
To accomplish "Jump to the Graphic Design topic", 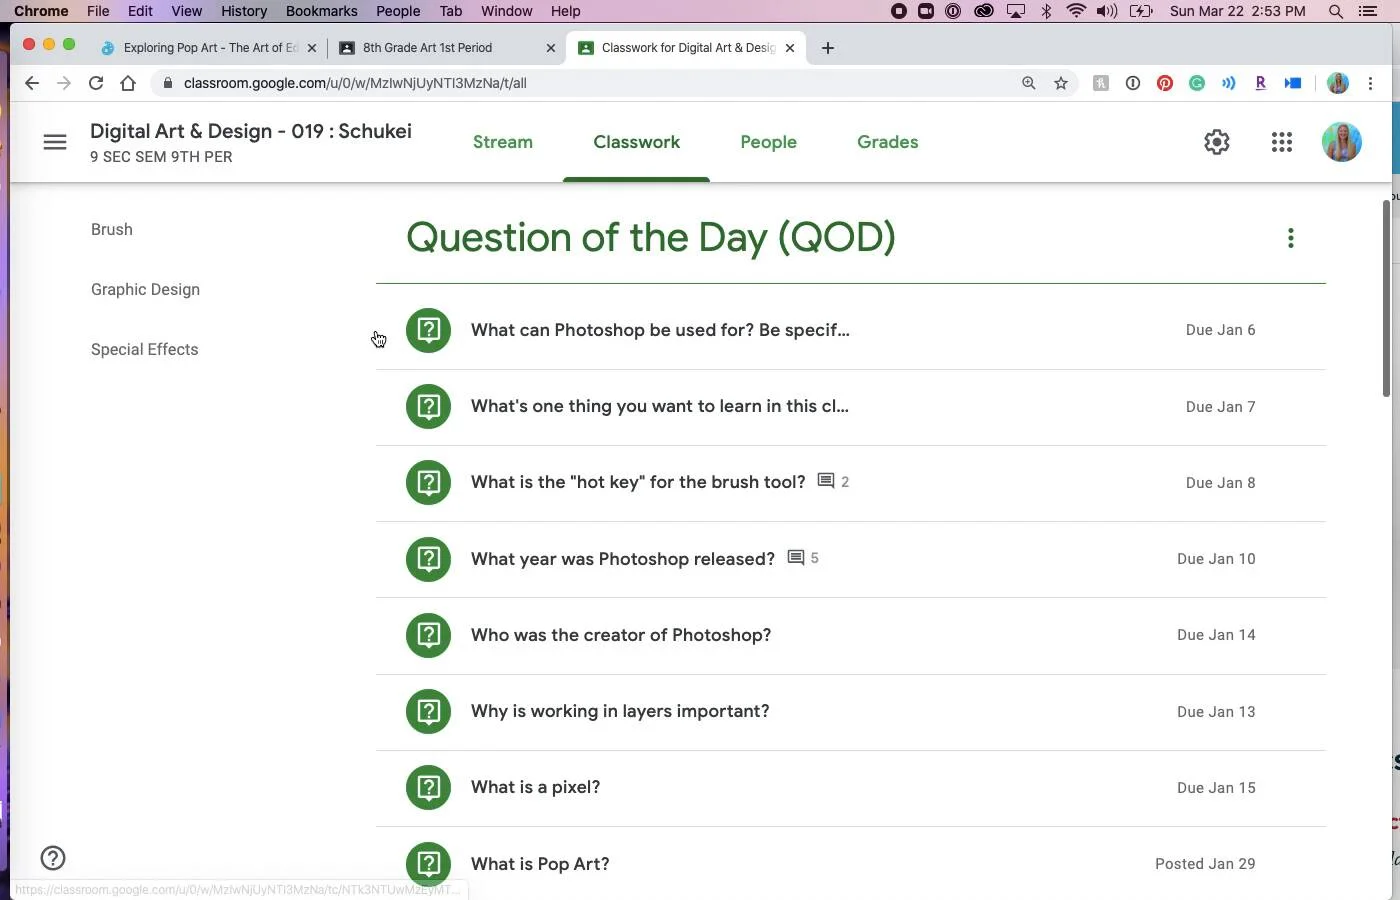I will pos(145,289).
